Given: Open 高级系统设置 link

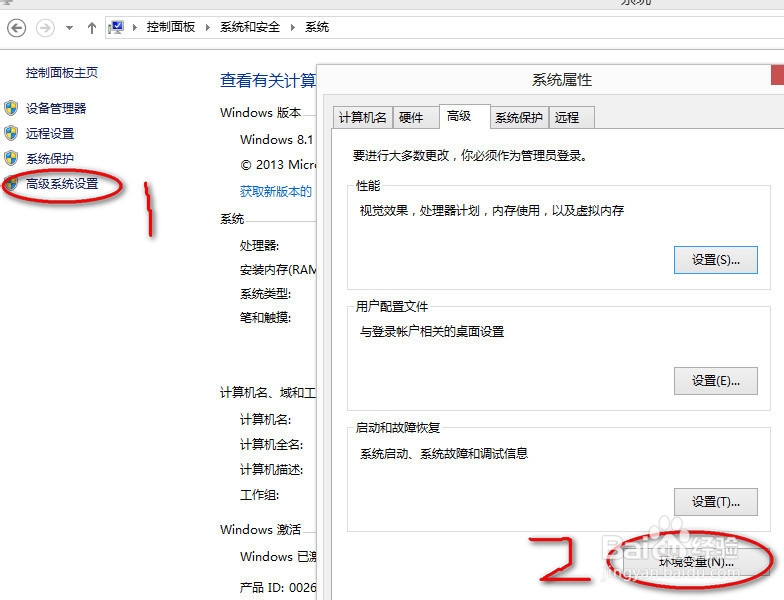Looking at the screenshot, I should [x=62, y=184].
